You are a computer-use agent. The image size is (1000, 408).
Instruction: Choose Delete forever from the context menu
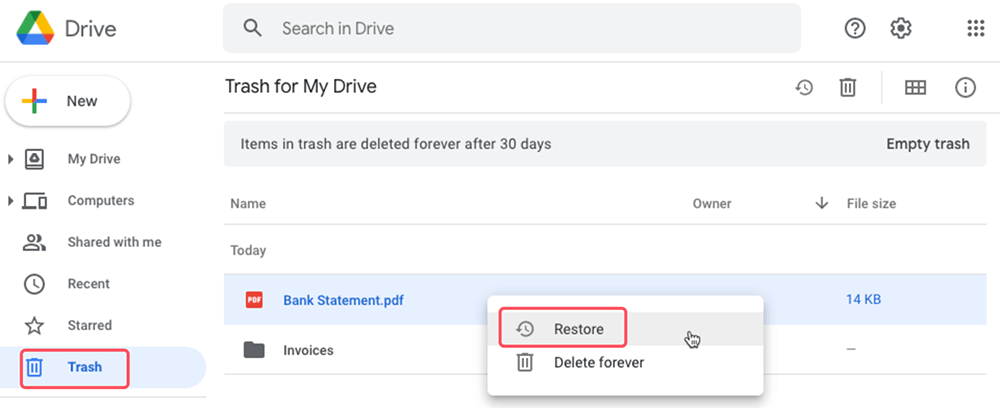(625, 363)
